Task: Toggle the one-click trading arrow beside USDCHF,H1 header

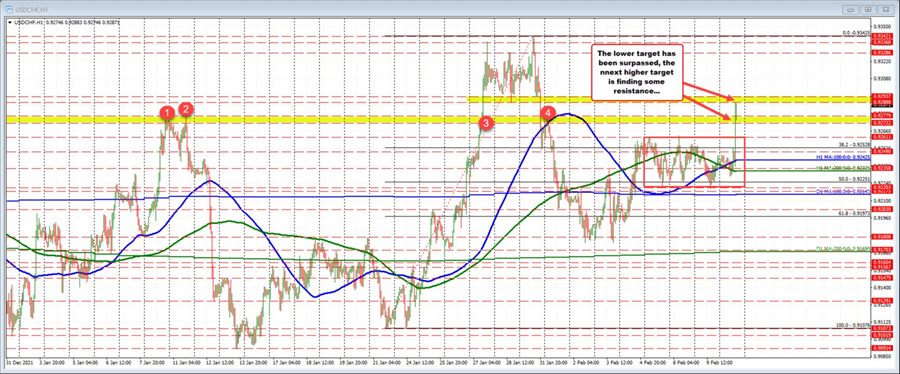Action: pyautogui.click(x=9, y=21)
